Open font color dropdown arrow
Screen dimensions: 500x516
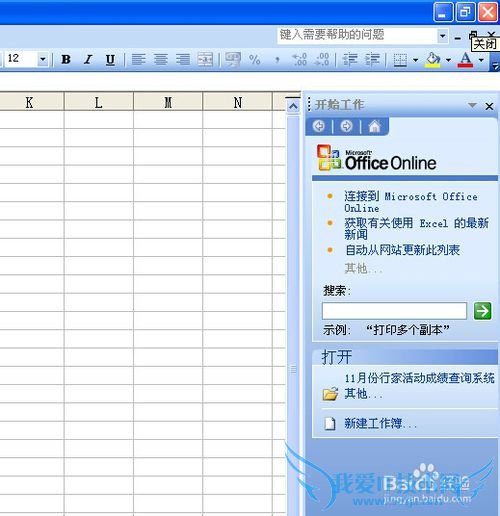(481, 60)
